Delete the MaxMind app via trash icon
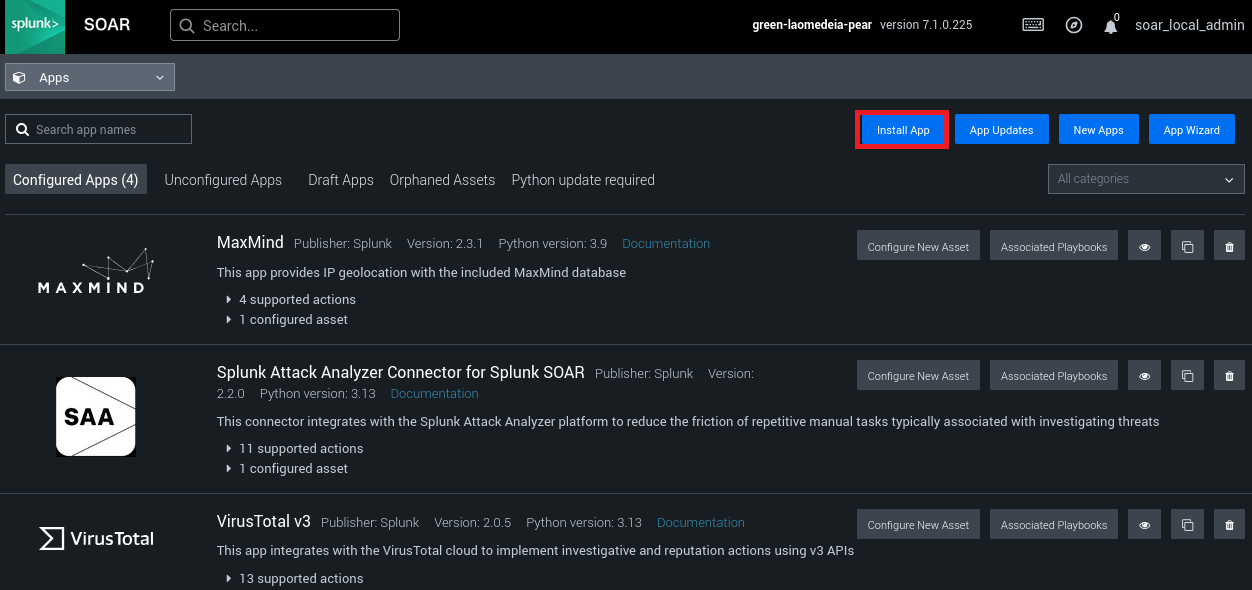The image size is (1252, 590). tap(1229, 246)
